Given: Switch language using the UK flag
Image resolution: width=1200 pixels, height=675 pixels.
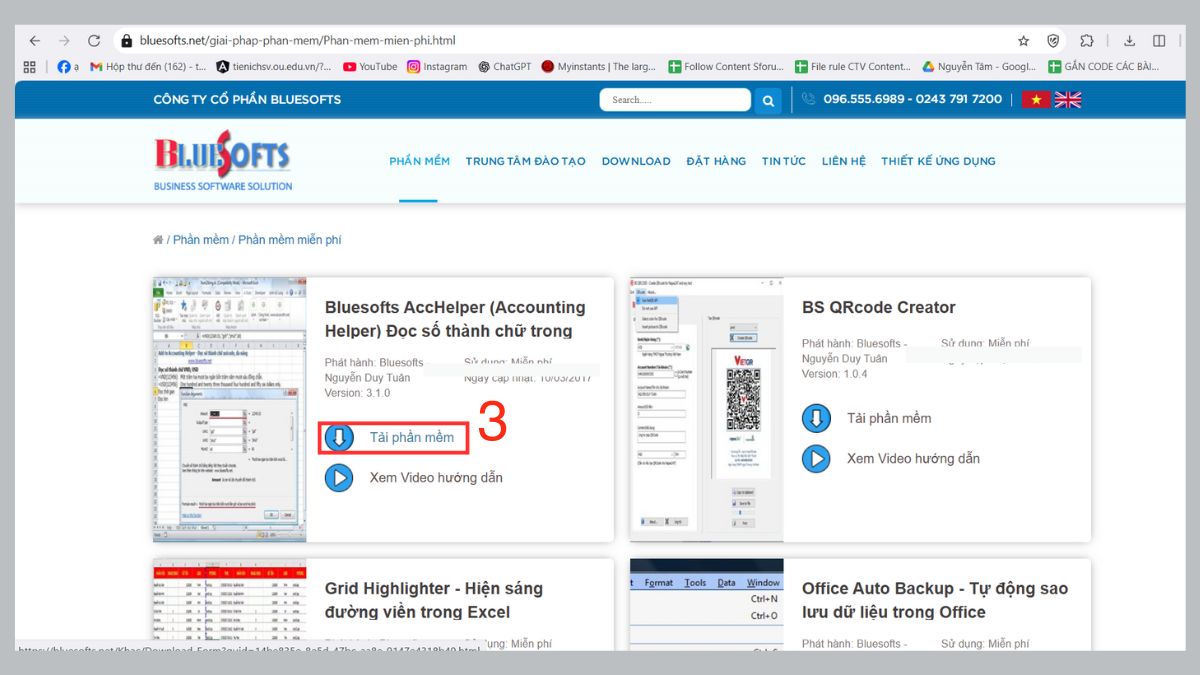Looking at the screenshot, I should pyautogui.click(x=1068, y=100).
